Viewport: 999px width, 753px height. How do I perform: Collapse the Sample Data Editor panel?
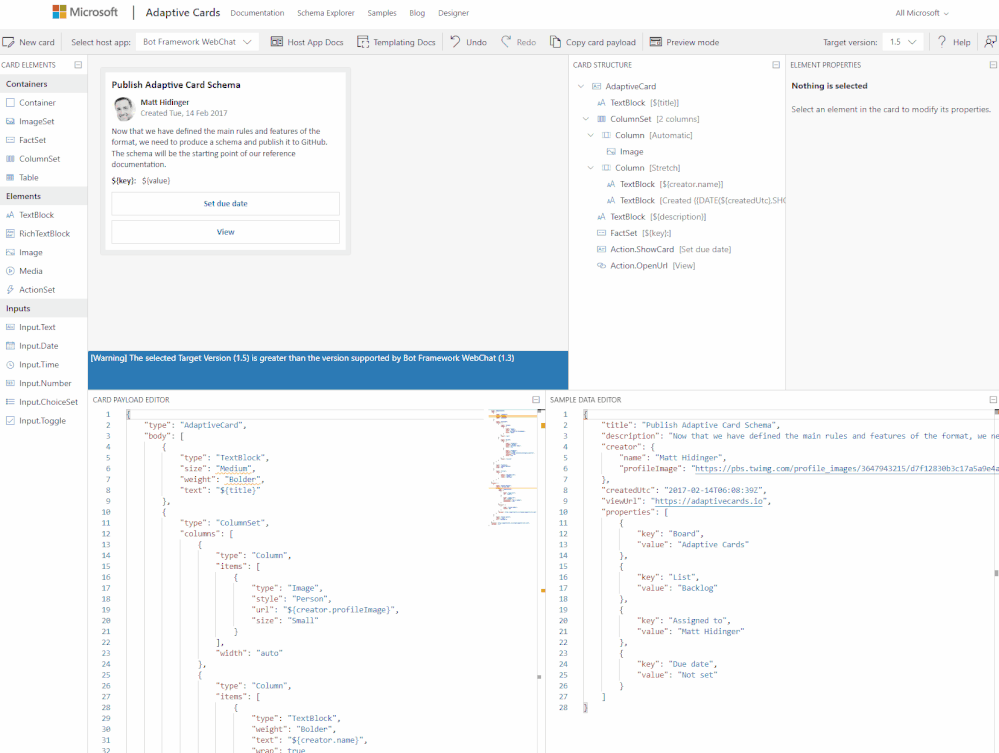(x=993, y=399)
